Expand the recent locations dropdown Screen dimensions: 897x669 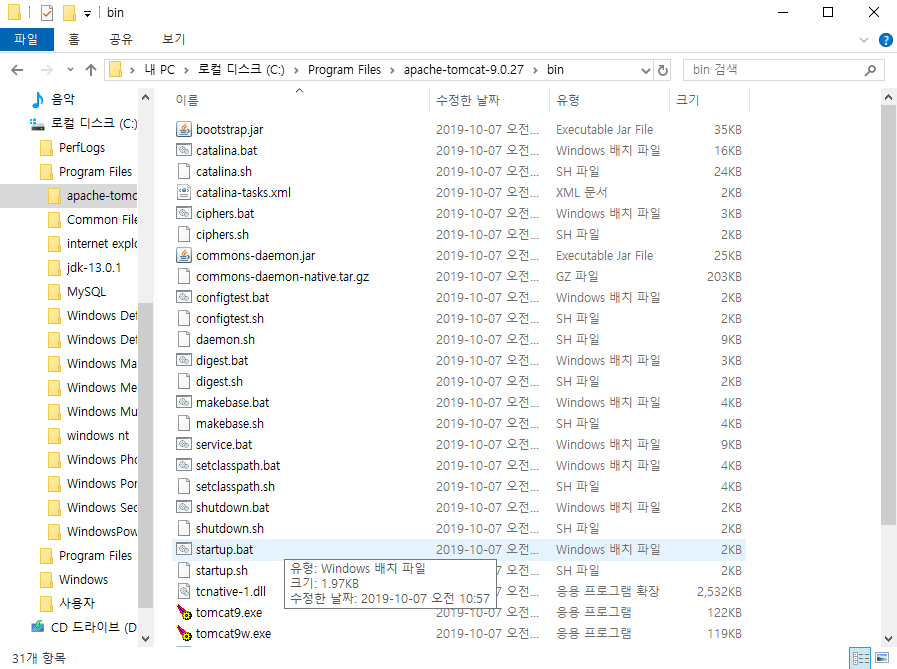[70, 70]
